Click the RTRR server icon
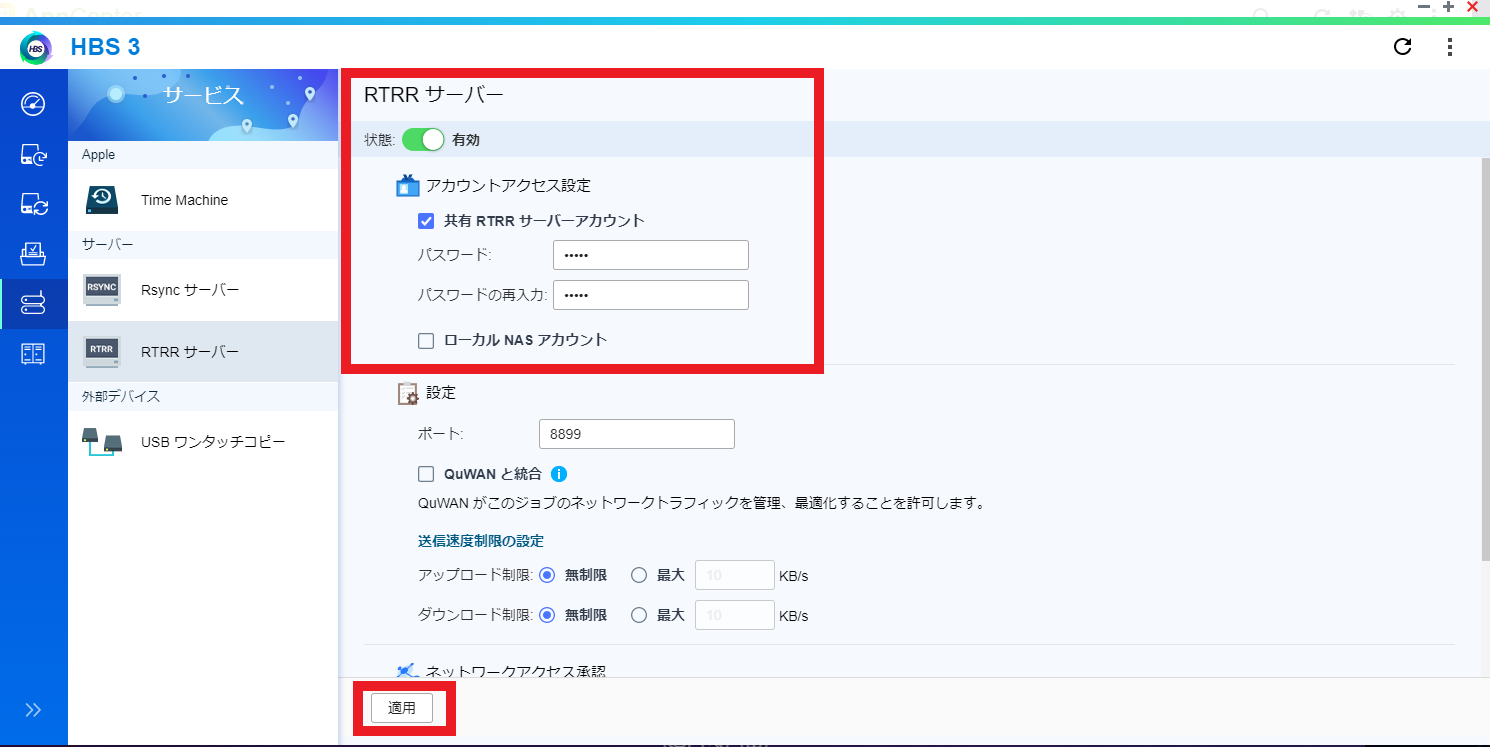The width and height of the screenshot is (1490, 747). coord(102,351)
